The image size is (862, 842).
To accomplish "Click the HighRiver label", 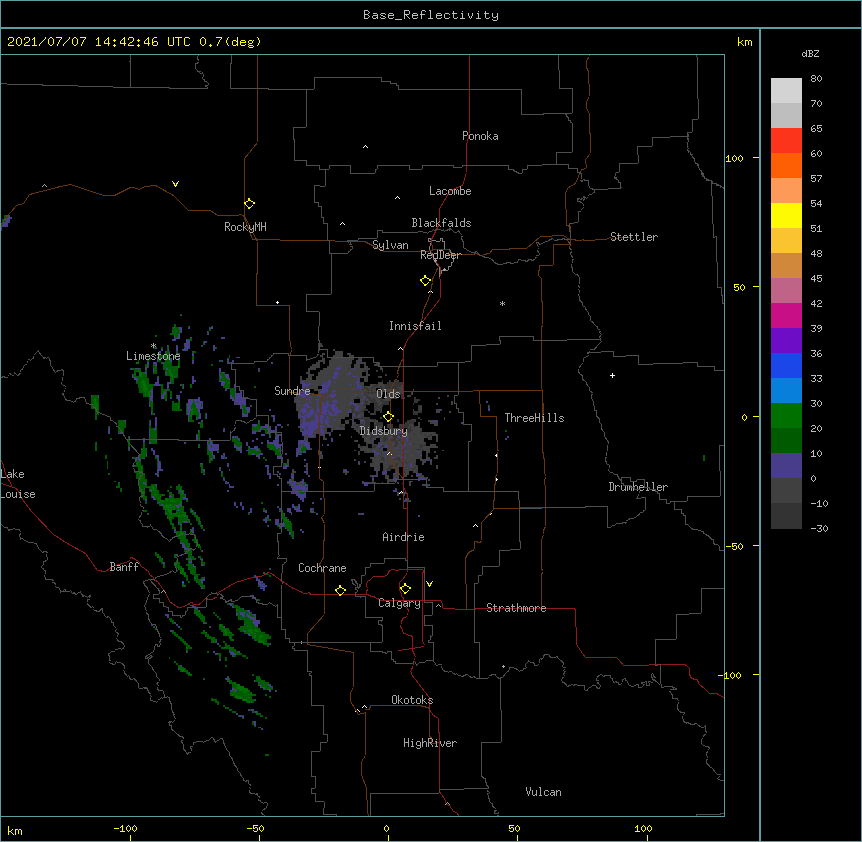I will click(x=430, y=743).
